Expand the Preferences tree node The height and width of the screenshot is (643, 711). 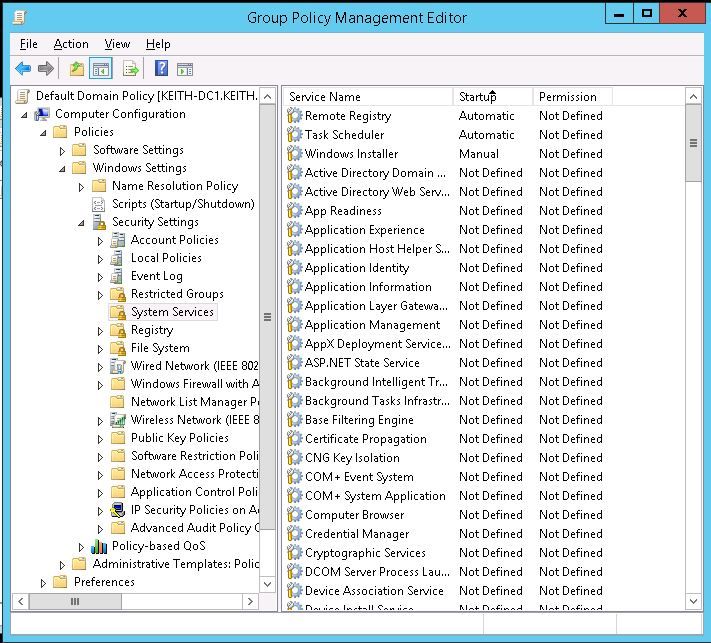click(x=43, y=583)
